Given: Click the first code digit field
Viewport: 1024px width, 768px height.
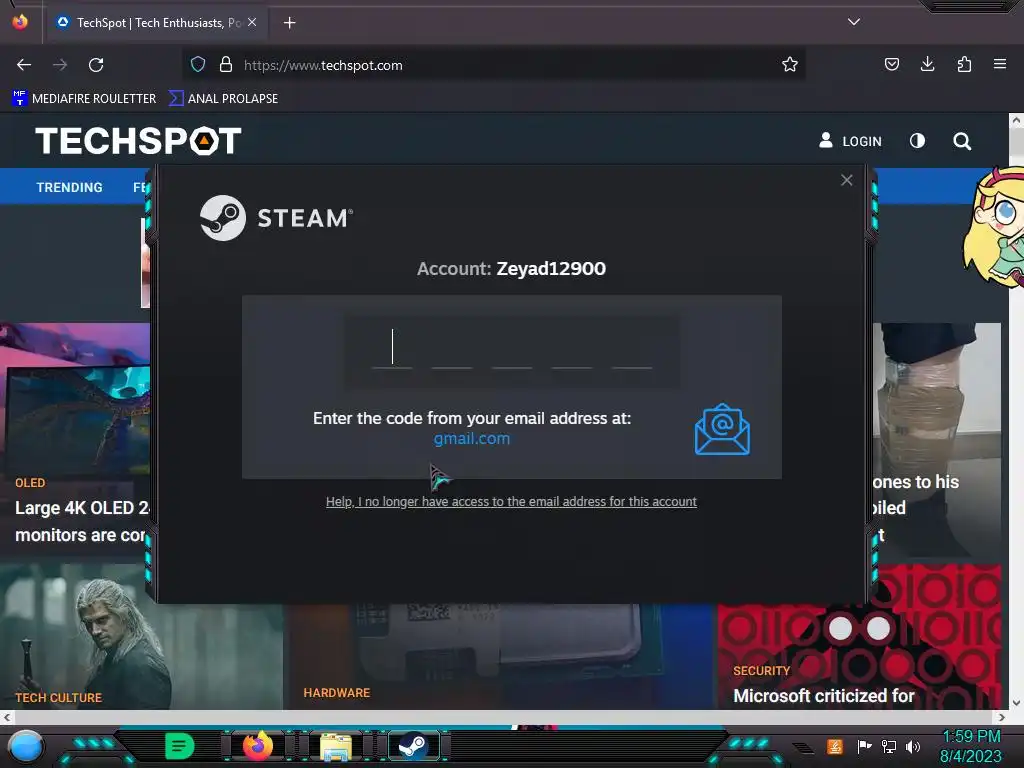Looking at the screenshot, I should point(392,349).
